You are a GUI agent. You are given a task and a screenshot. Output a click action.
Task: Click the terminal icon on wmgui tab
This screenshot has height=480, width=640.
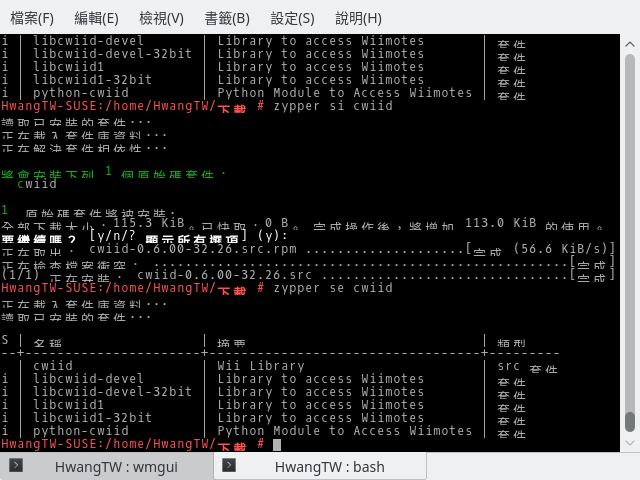point(16,465)
